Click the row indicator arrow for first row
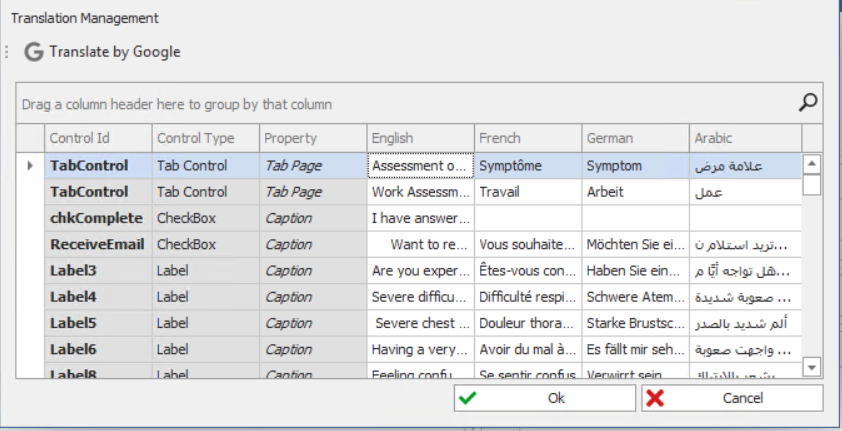Viewport: 842px width, 431px height. [30, 166]
